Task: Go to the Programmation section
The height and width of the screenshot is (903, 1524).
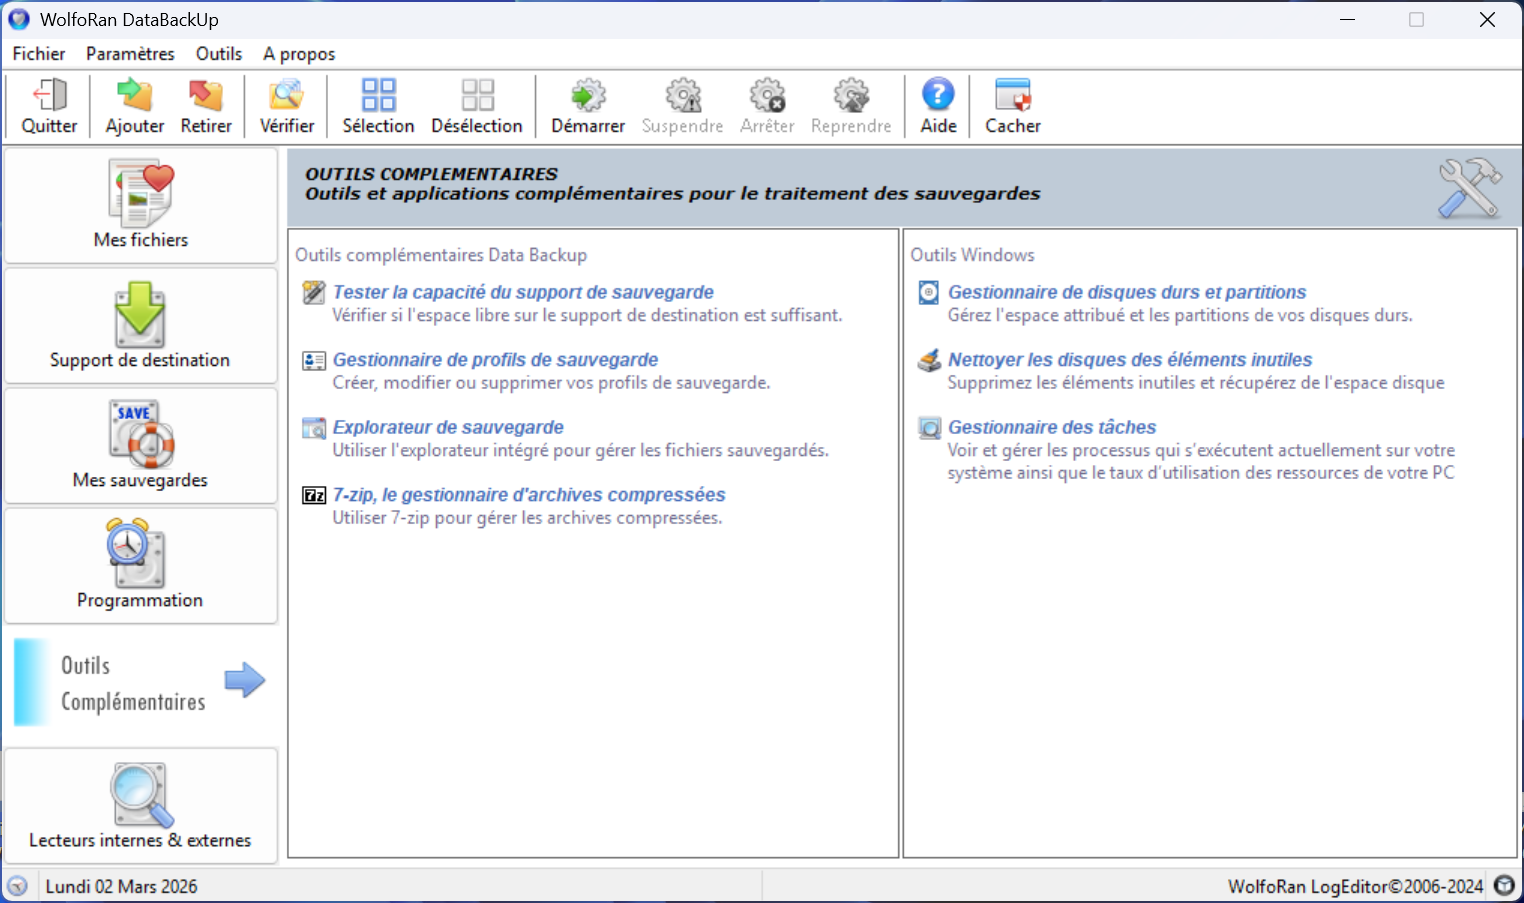Action: click(x=141, y=566)
